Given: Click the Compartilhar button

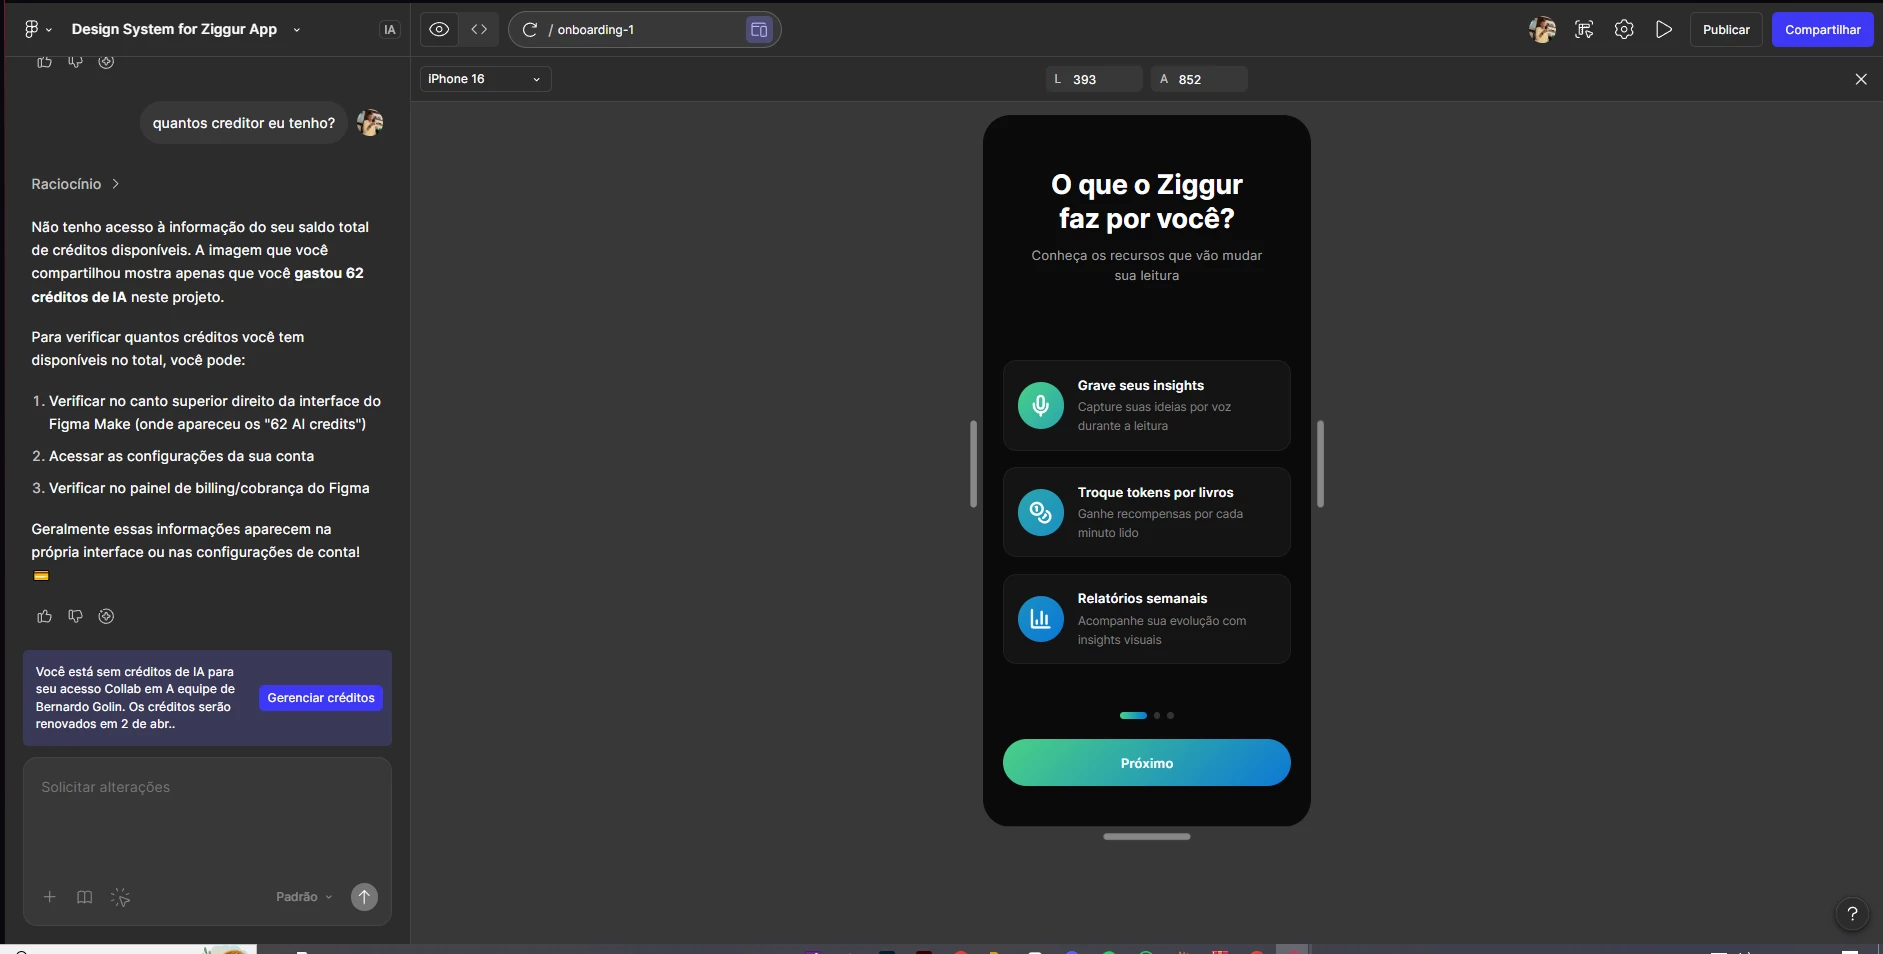Looking at the screenshot, I should pos(1822,30).
